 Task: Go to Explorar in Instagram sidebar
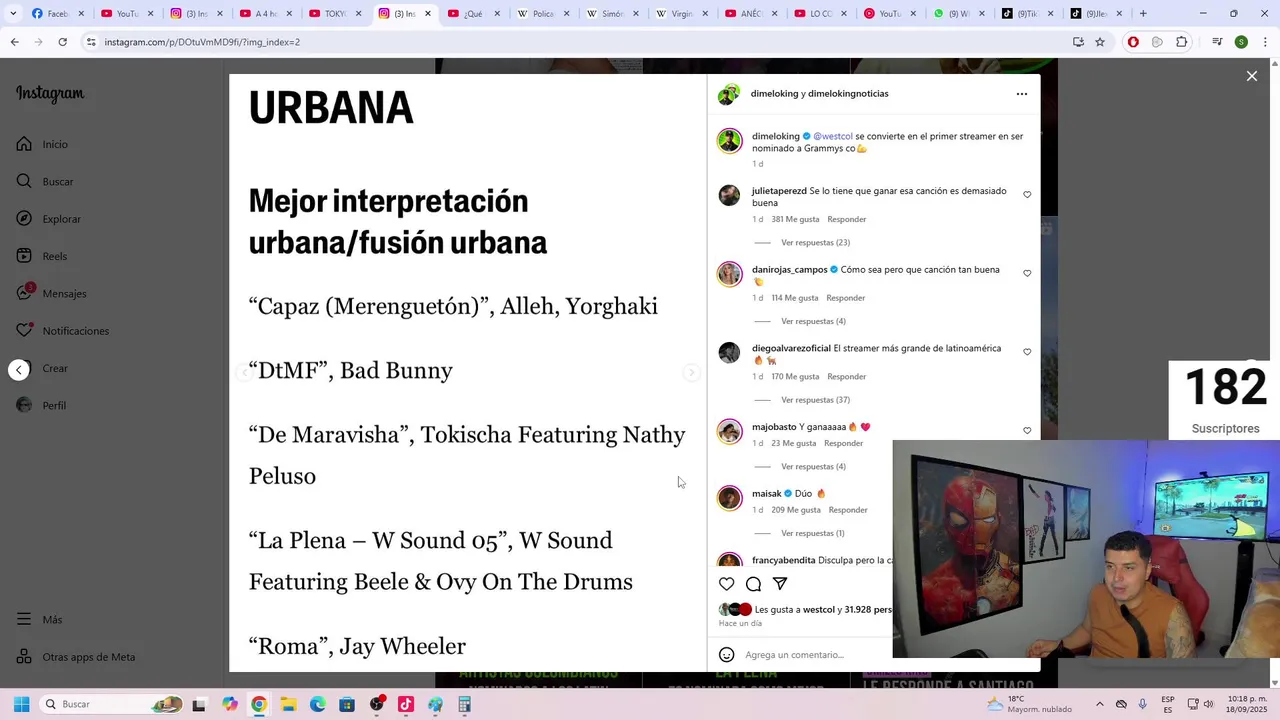[48, 219]
